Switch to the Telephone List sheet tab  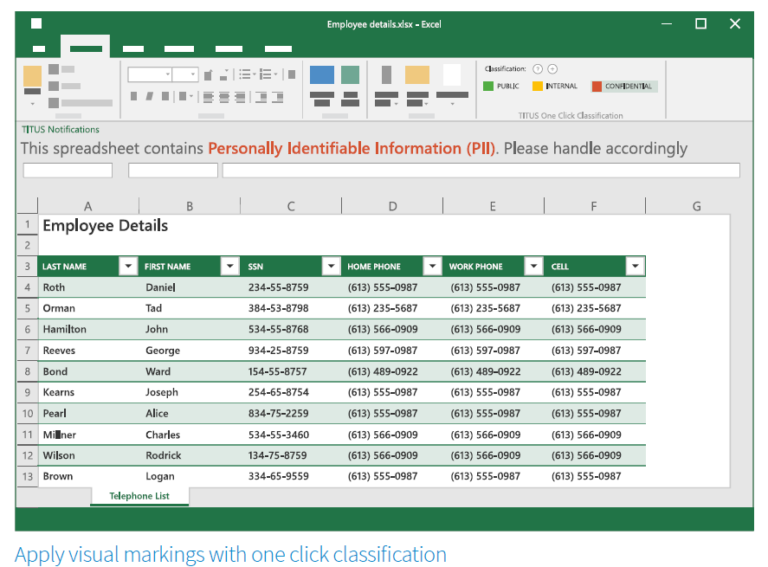(140, 496)
